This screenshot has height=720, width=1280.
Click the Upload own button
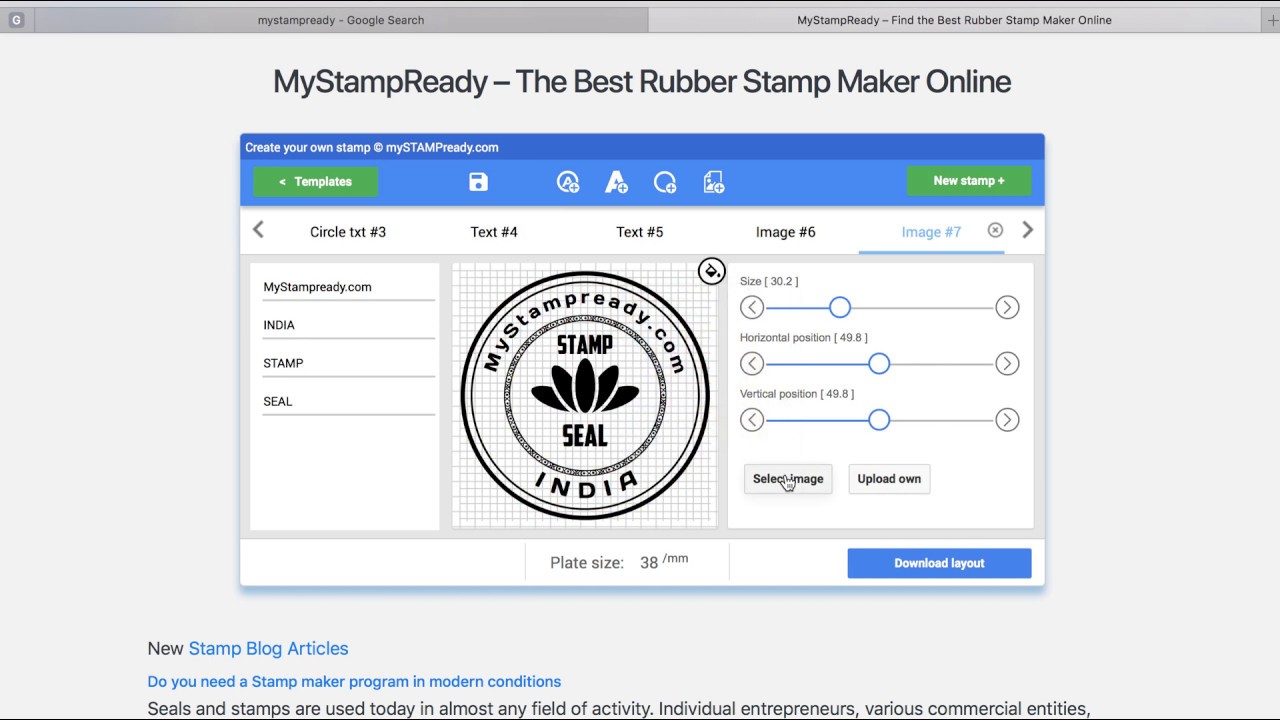point(889,479)
